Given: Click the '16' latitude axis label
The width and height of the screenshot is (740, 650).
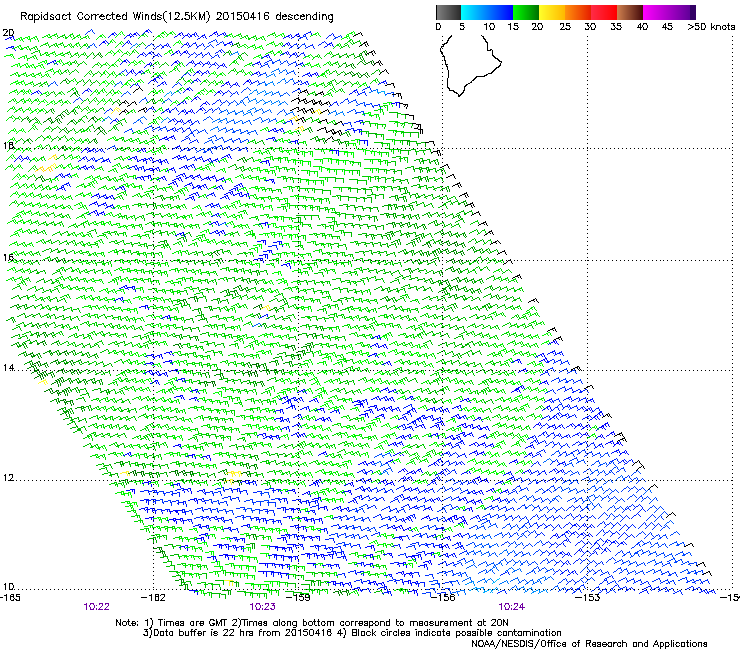Looking at the screenshot, I should [8, 257].
